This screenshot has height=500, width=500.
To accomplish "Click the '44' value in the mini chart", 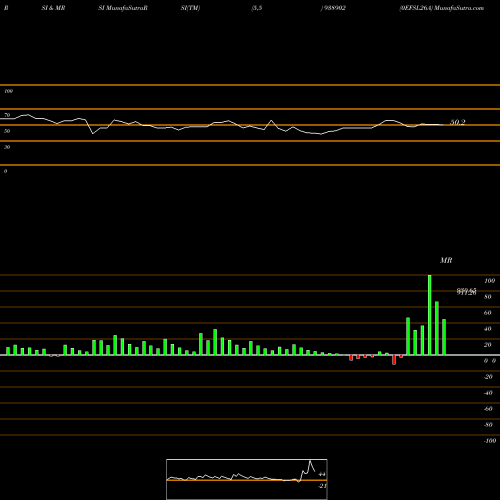I will tap(322, 474).
